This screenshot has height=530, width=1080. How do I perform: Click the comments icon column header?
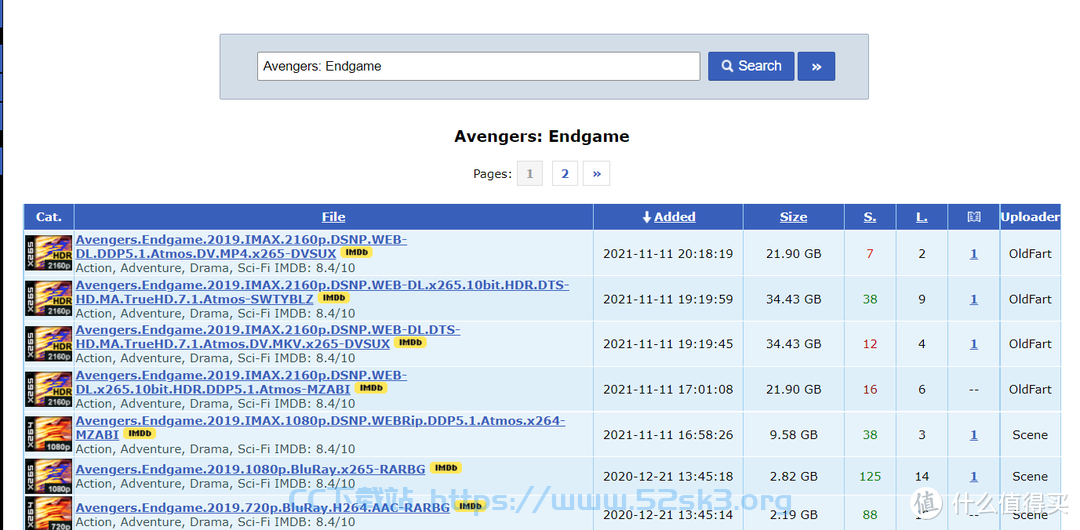pyautogui.click(x=973, y=217)
